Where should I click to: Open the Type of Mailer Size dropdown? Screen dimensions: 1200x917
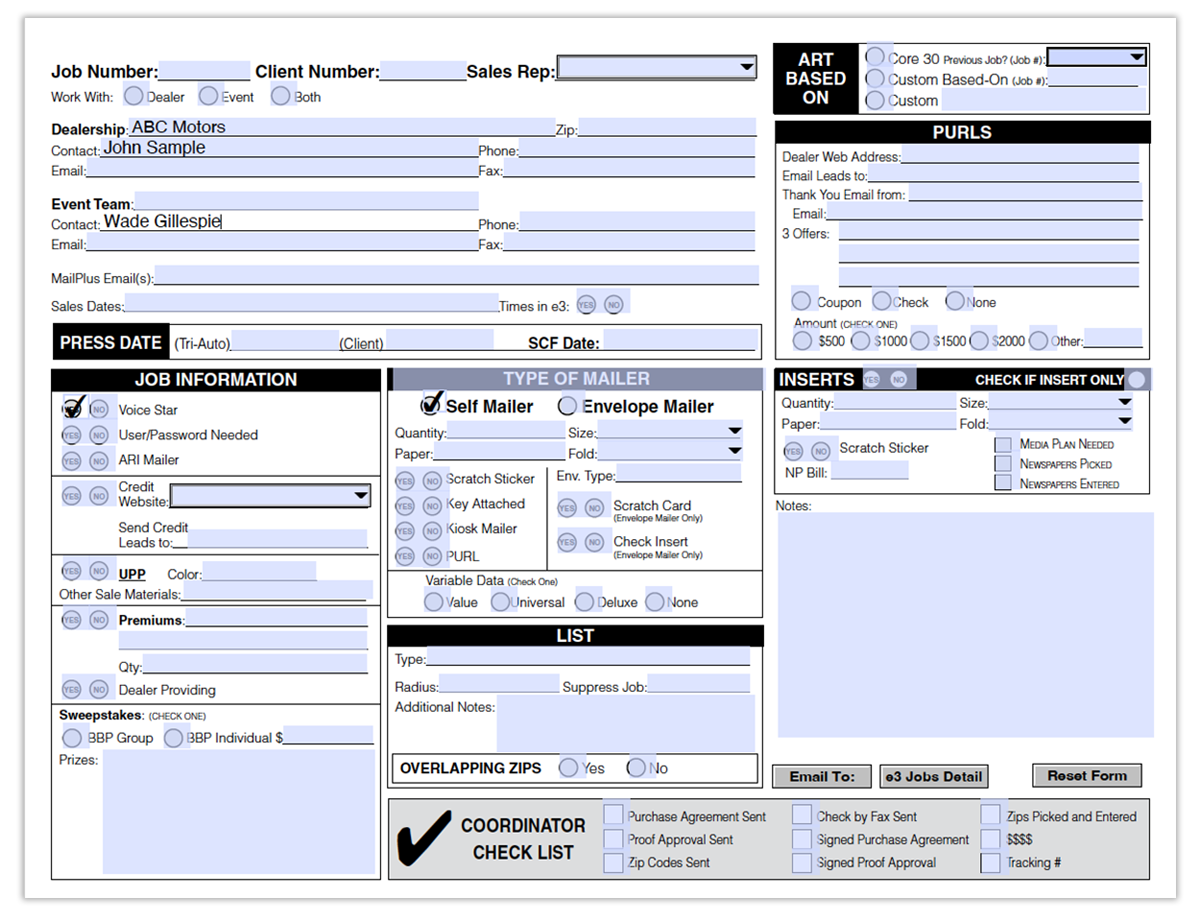(669, 431)
